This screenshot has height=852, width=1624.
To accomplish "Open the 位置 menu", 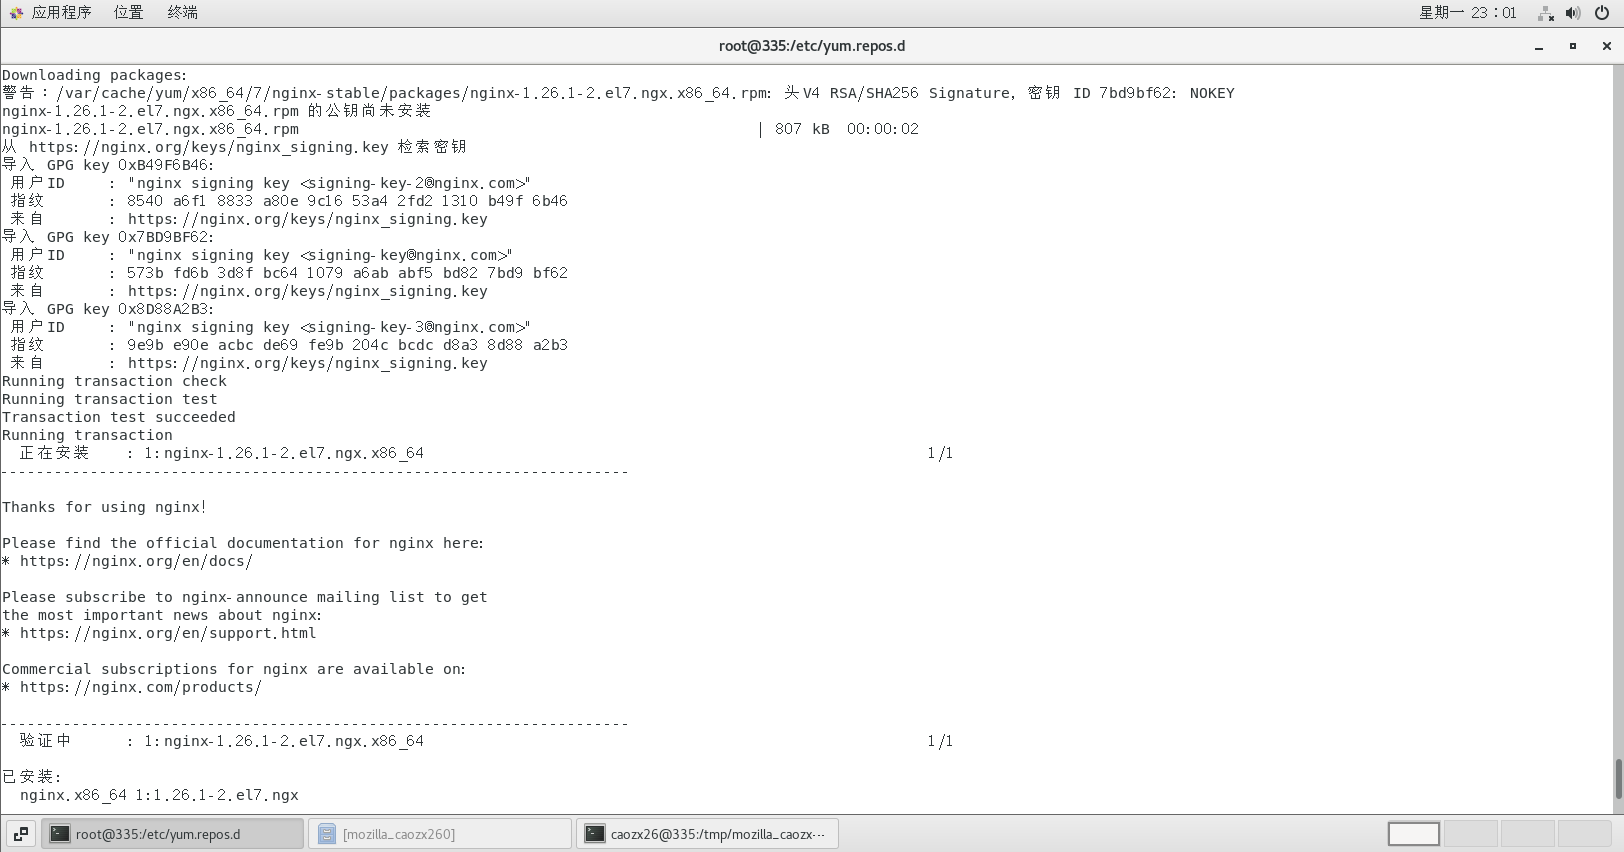I will 128,12.
